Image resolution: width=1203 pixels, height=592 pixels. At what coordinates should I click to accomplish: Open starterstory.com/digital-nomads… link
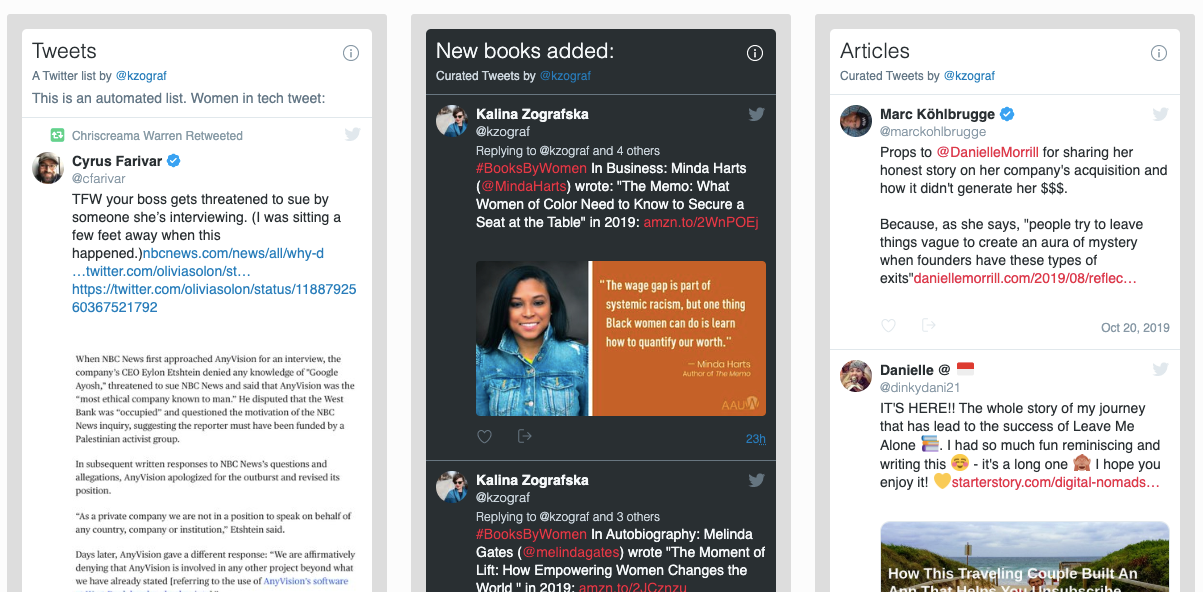coord(1055,482)
